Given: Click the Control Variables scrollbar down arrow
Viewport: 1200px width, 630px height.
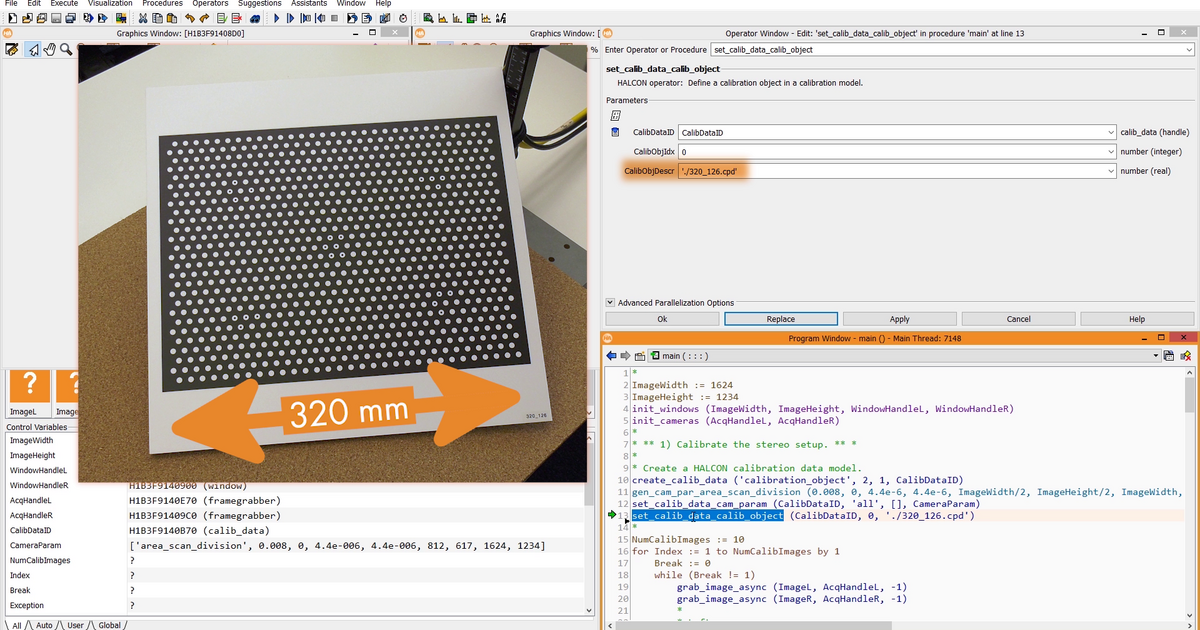Looking at the screenshot, I should [587, 609].
